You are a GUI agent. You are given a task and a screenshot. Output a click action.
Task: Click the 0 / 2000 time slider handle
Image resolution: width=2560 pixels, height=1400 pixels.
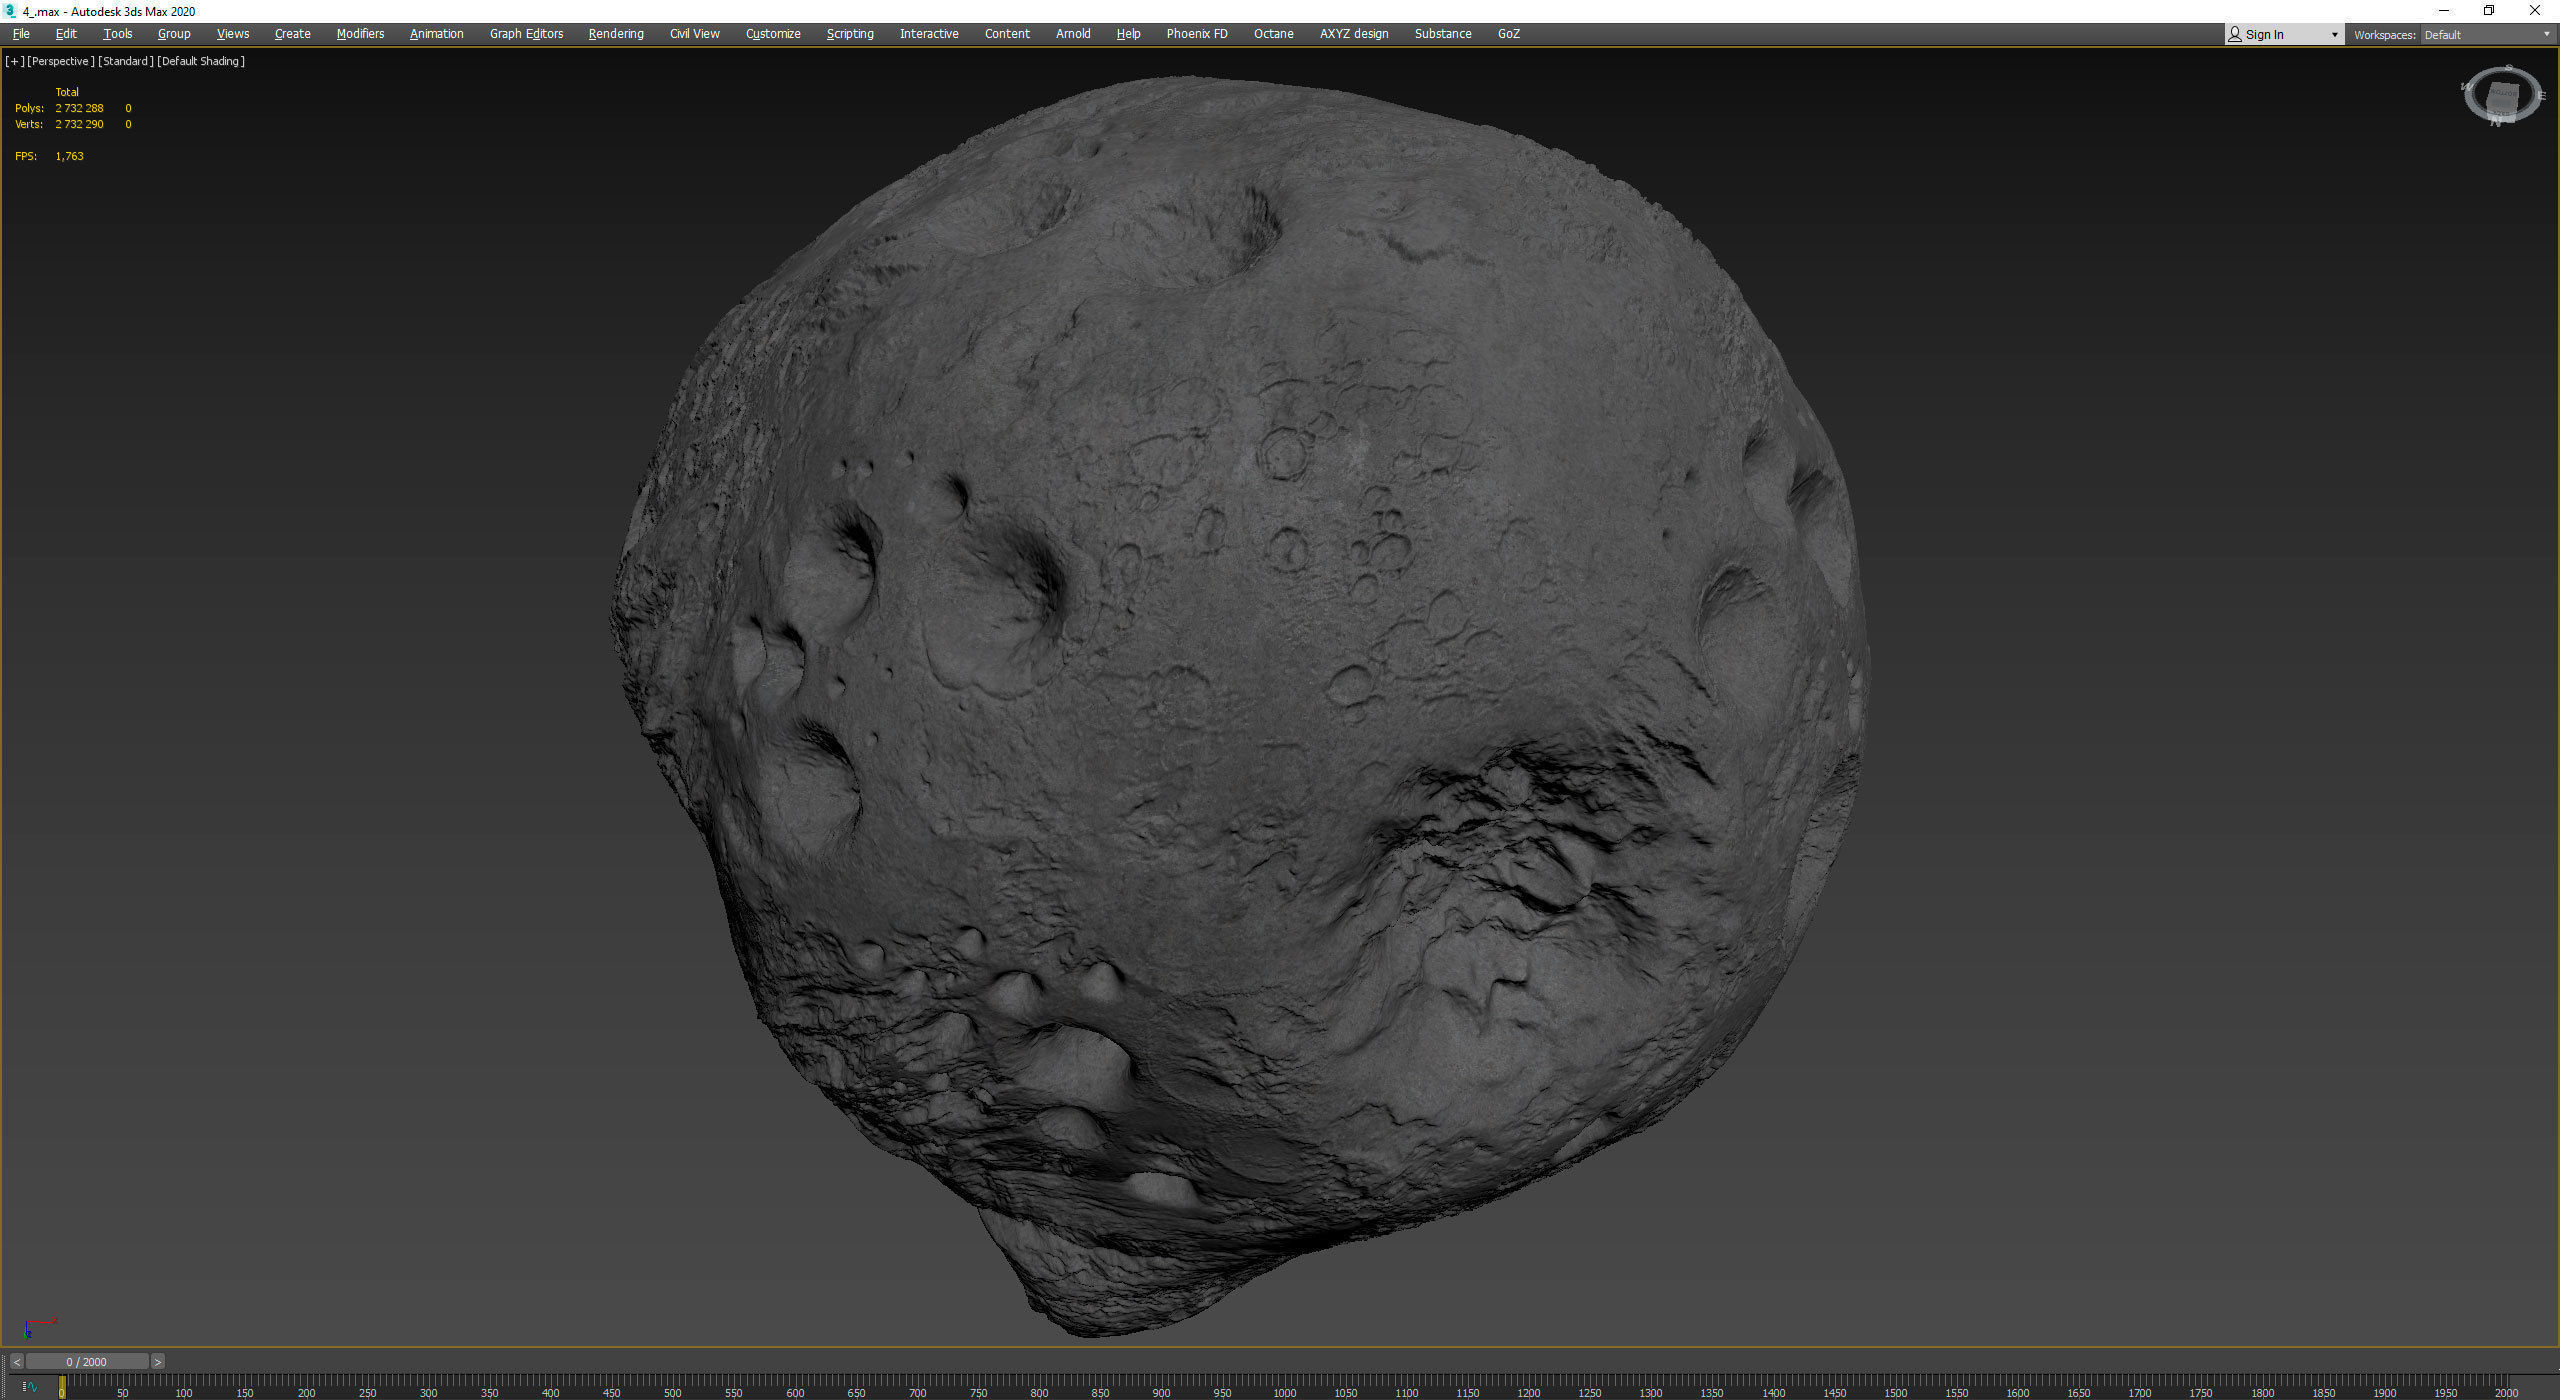point(87,1362)
